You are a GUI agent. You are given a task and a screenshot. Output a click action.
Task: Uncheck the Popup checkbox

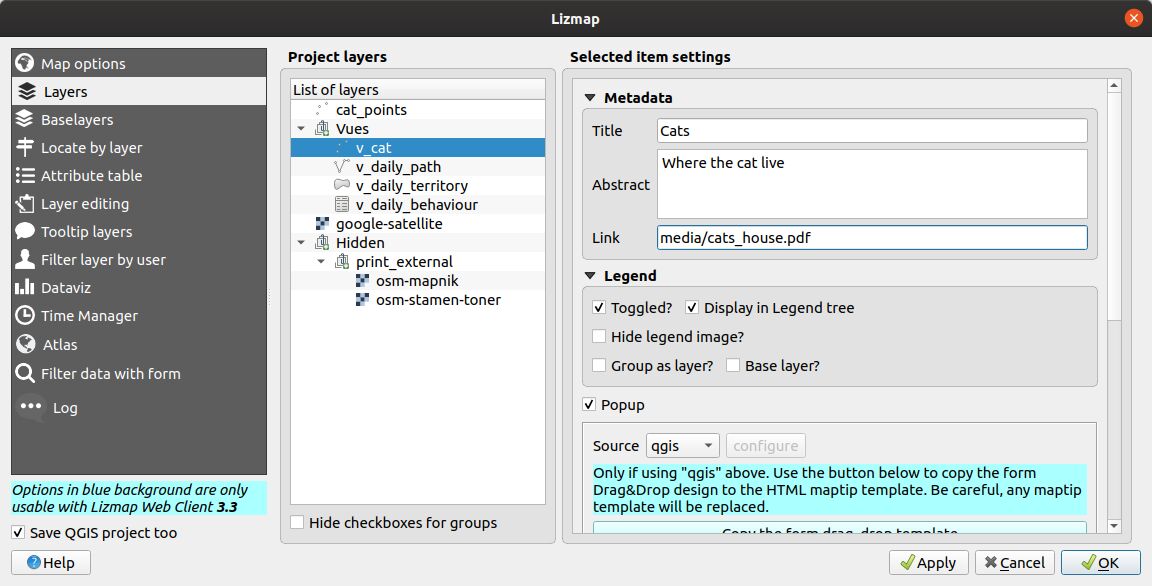tap(589, 405)
